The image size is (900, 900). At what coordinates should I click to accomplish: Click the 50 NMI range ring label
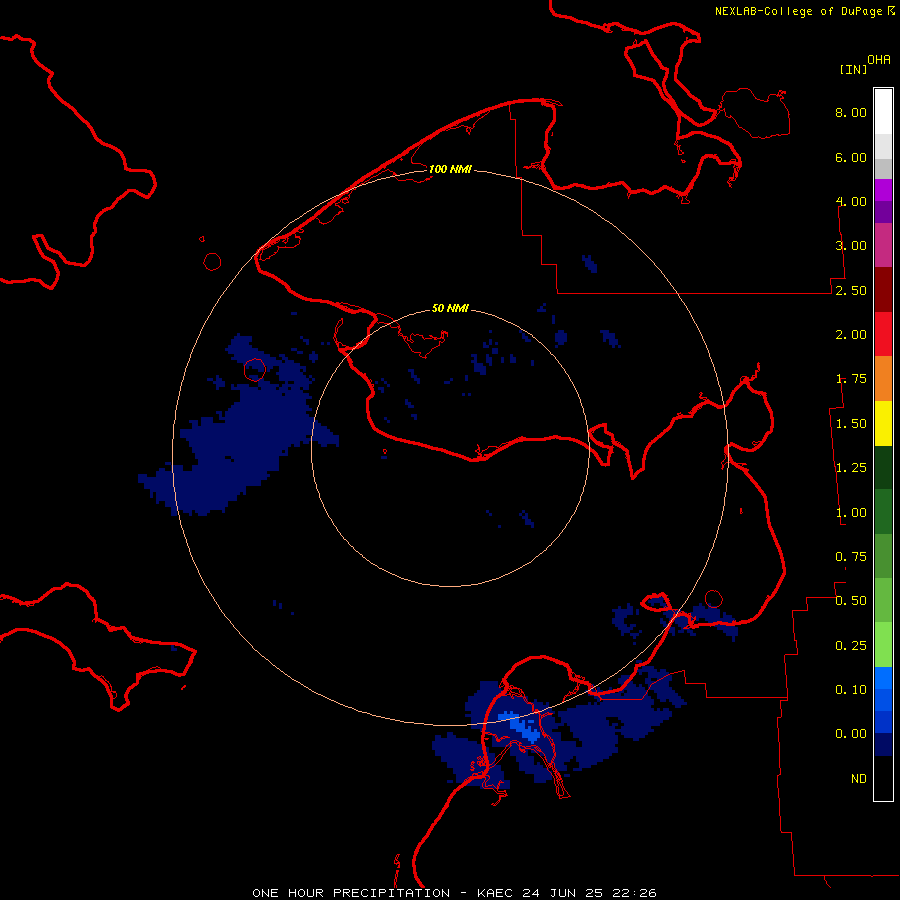click(x=450, y=308)
